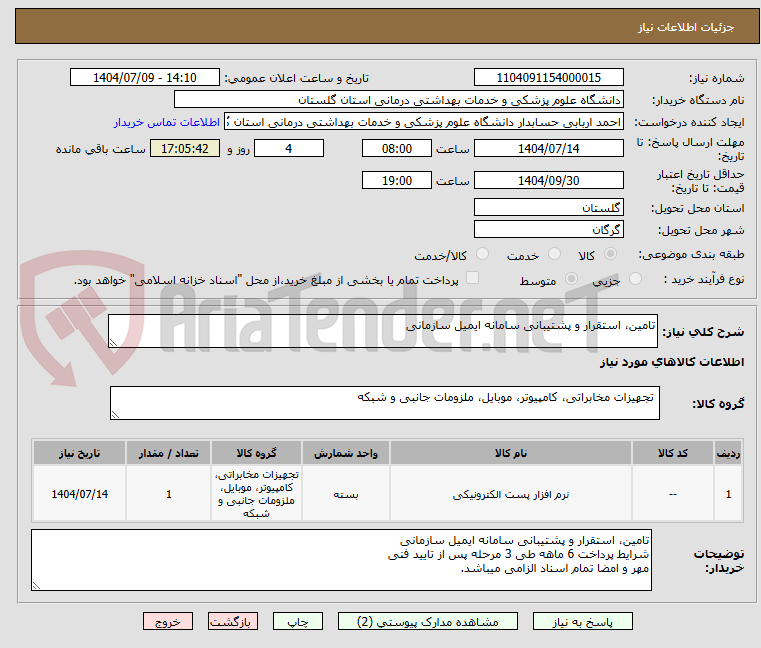Click the بازگشت back button
The image size is (761, 648).
233,621
